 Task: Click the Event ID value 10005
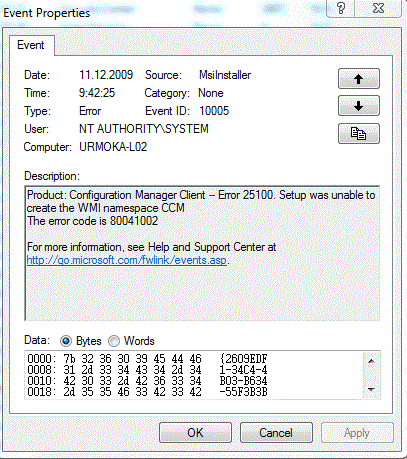pyautogui.click(x=214, y=111)
